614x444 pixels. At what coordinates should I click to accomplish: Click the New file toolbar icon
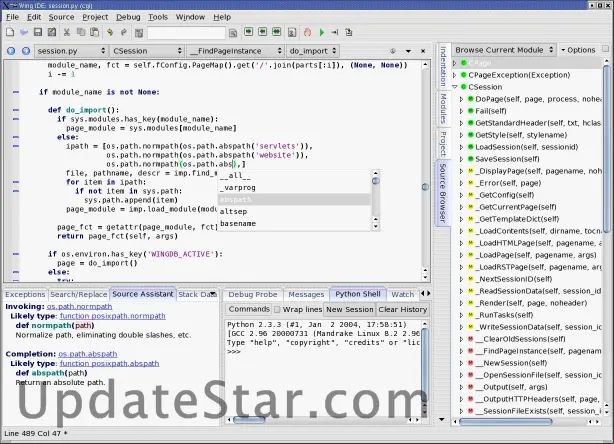(11, 33)
